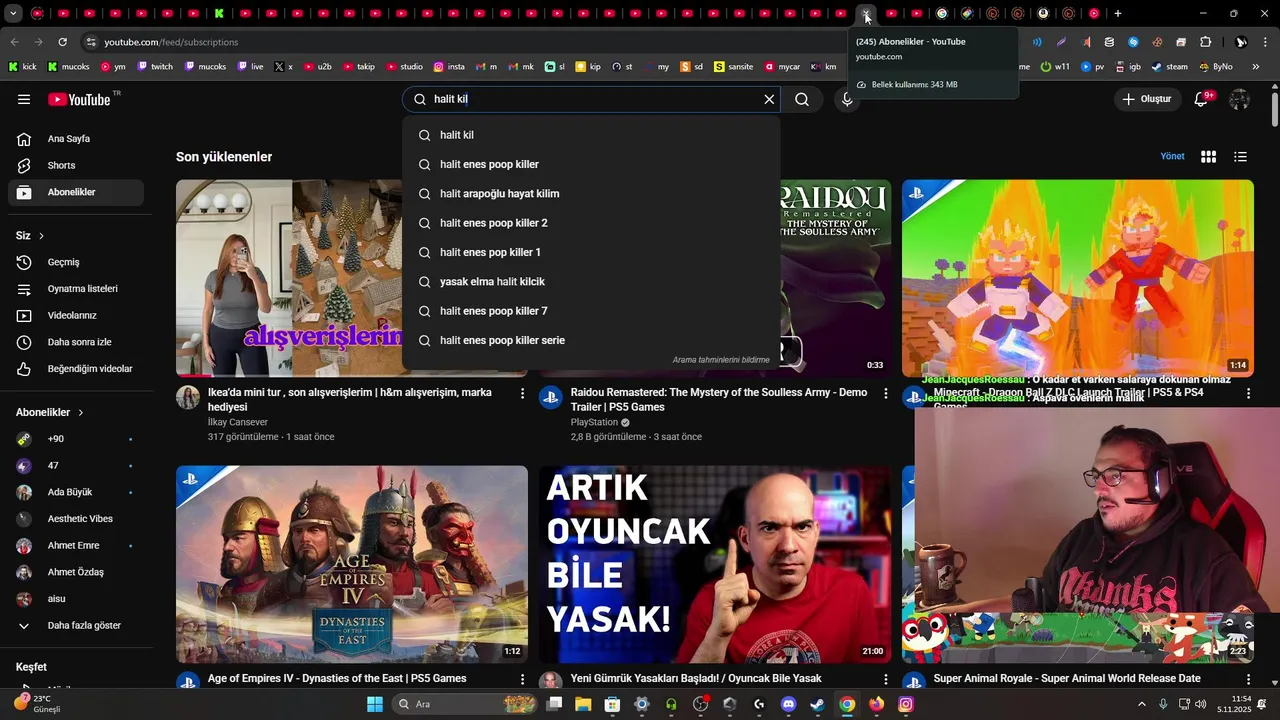The height and width of the screenshot is (720, 1280).
Task: Switch to grid view layout
Action: point(1208,157)
